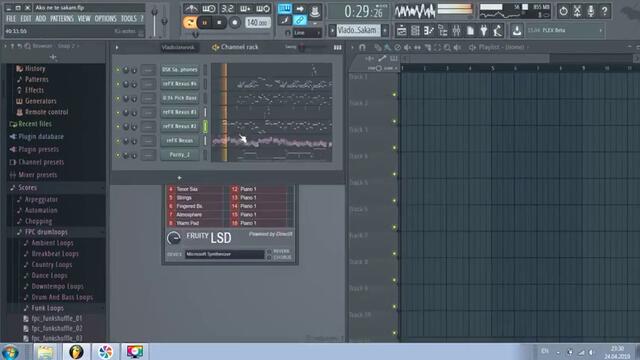The width and height of the screenshot is (640, 360).
Task: Open the mixer icon in toolbar
Action: pos(456,30)
